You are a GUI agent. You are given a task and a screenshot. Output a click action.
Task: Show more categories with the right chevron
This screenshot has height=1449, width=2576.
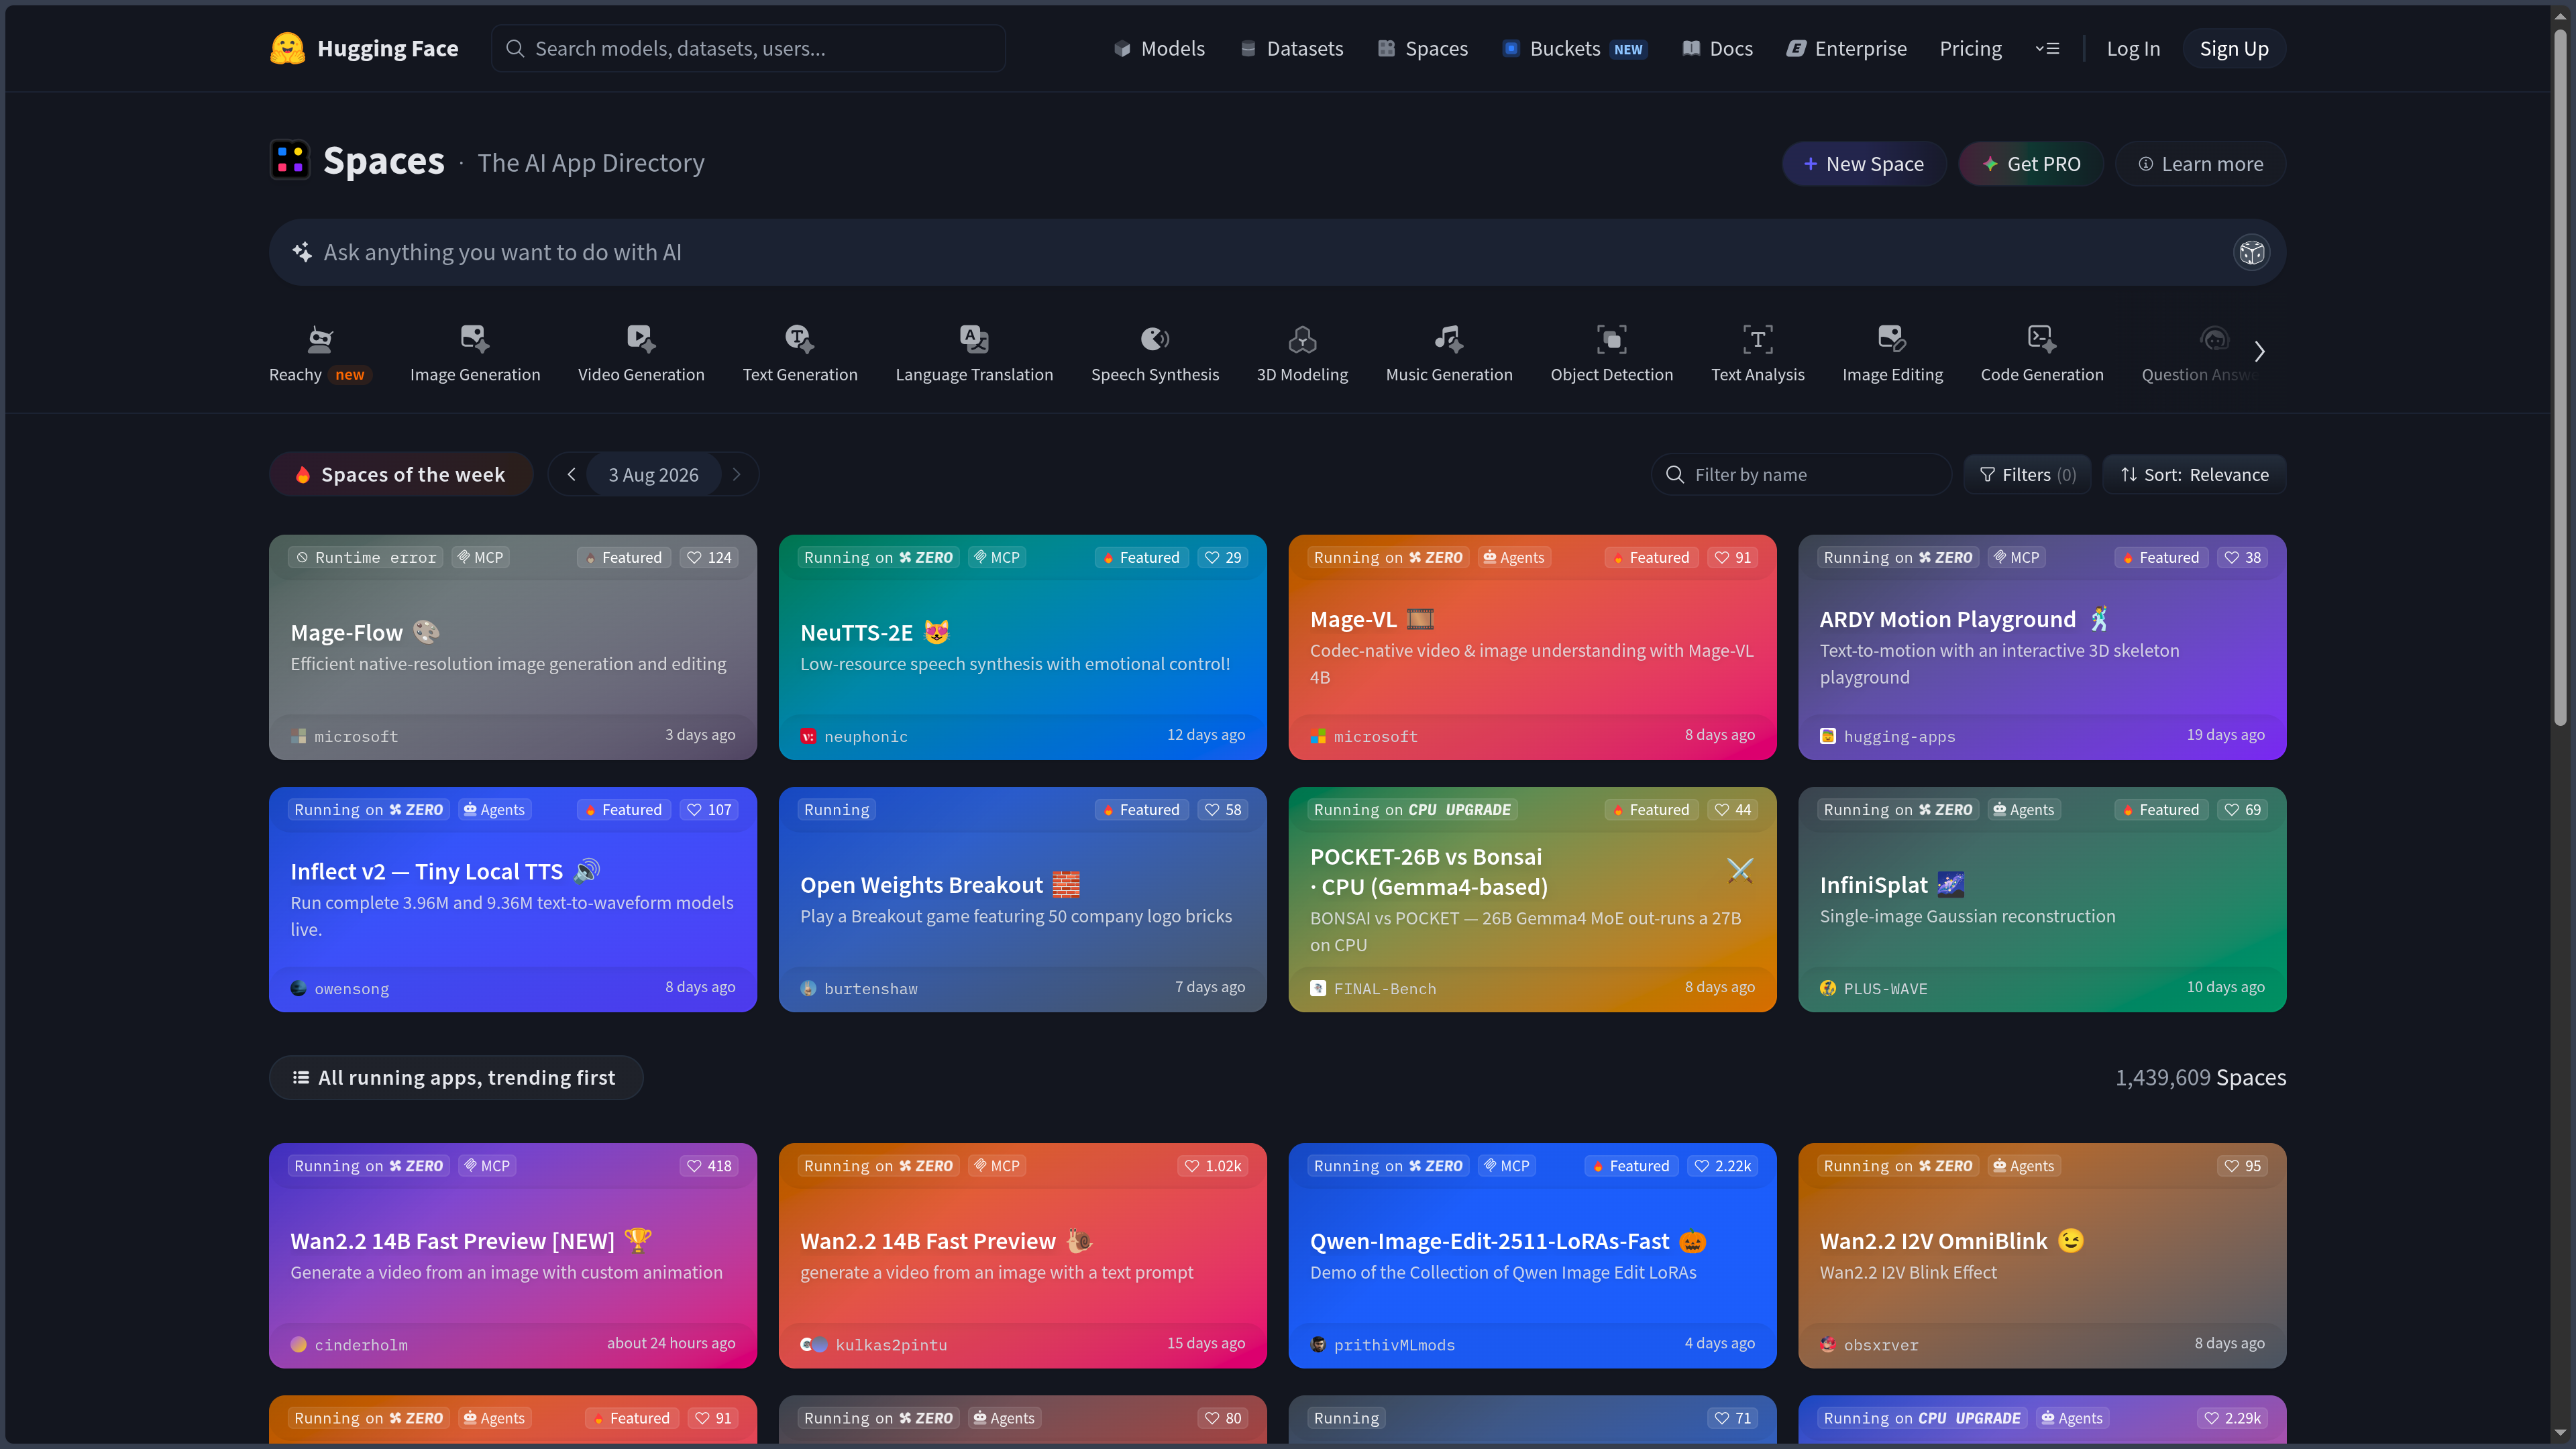(2259, 351)
